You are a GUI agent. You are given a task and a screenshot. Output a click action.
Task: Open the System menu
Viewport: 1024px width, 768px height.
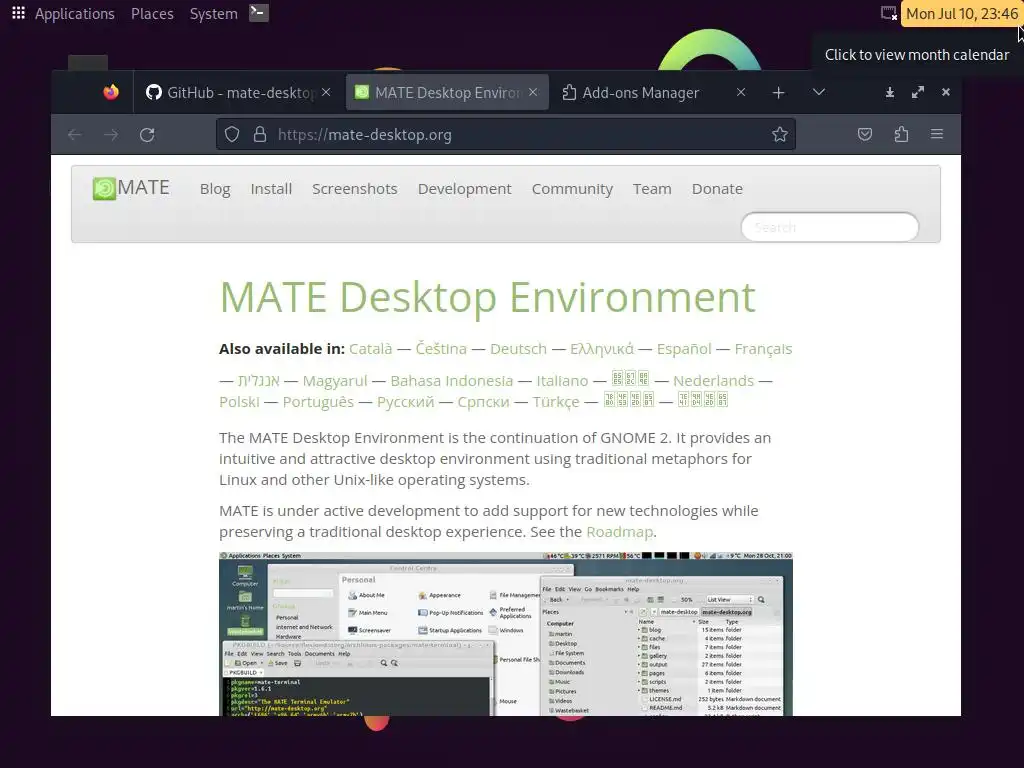coord(214,14)
